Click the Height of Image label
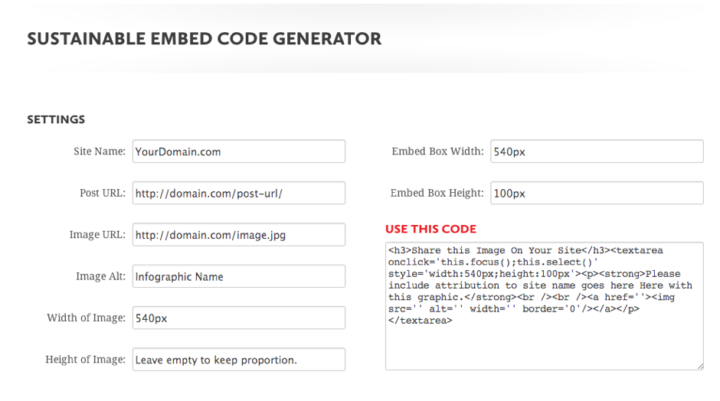This screenshot has height=401, width=720. tap(85, 359)
